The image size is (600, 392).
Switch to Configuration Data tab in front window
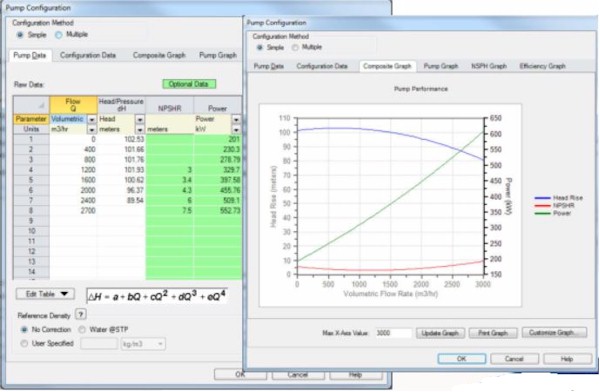322,66
